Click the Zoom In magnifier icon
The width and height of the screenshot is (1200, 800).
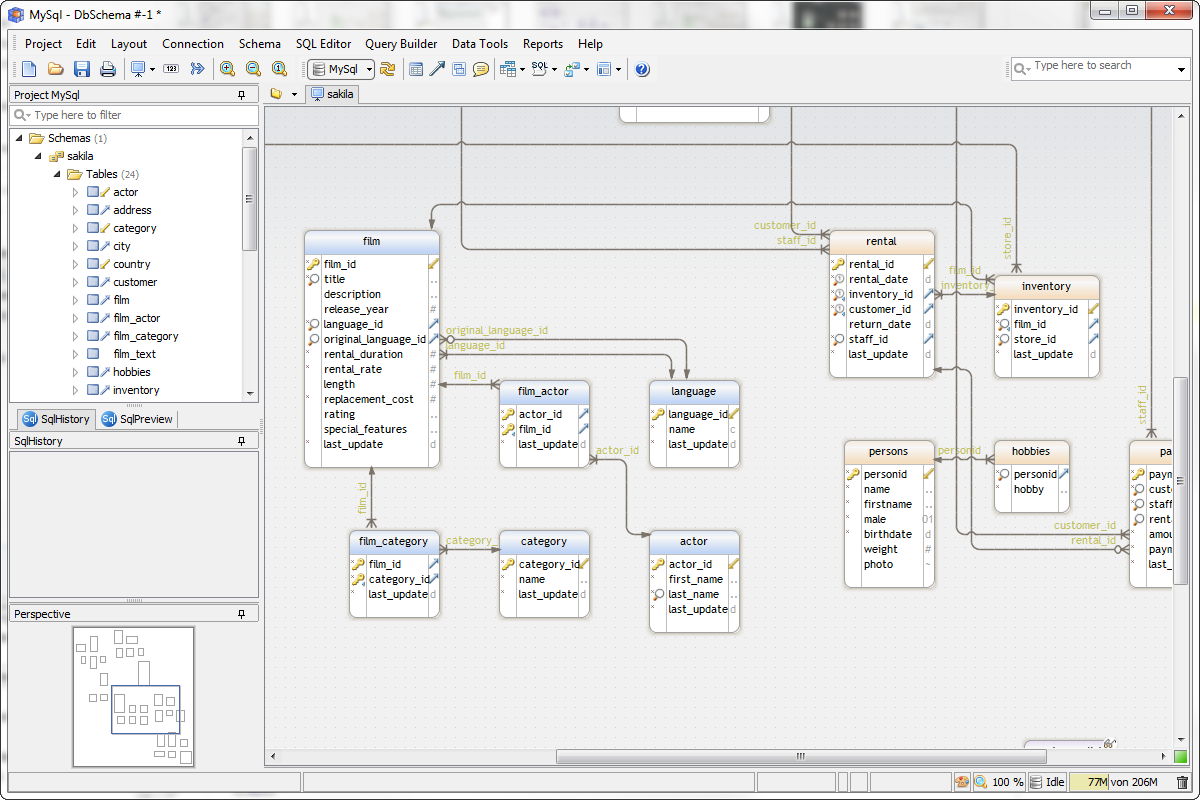click(228, 69)
